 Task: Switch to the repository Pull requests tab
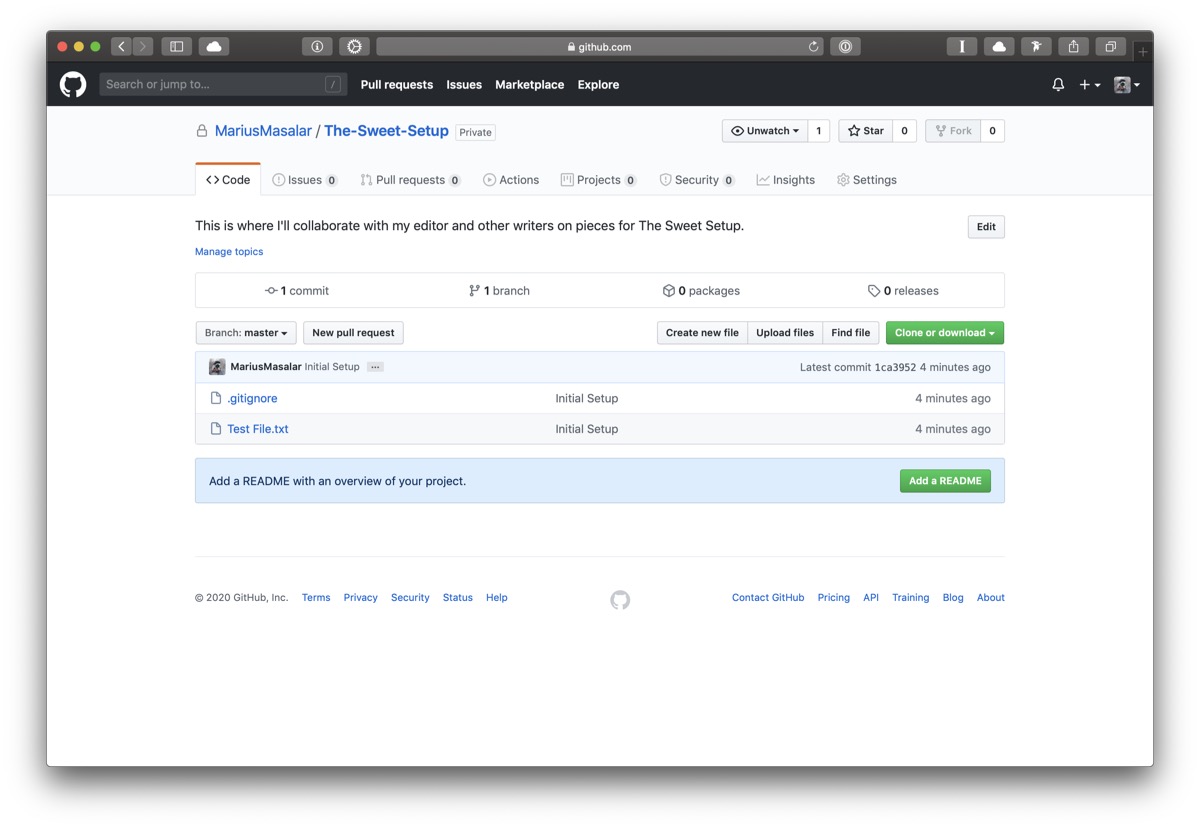tap(410, 180)
